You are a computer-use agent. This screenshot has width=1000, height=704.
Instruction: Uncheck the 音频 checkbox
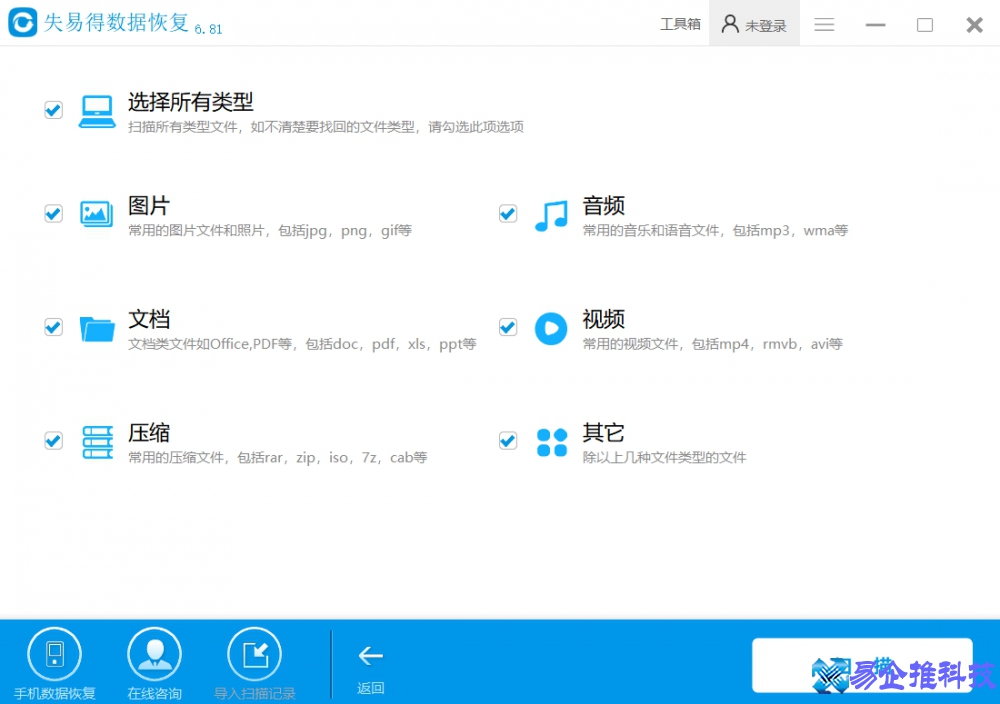(x=508, y=213)
